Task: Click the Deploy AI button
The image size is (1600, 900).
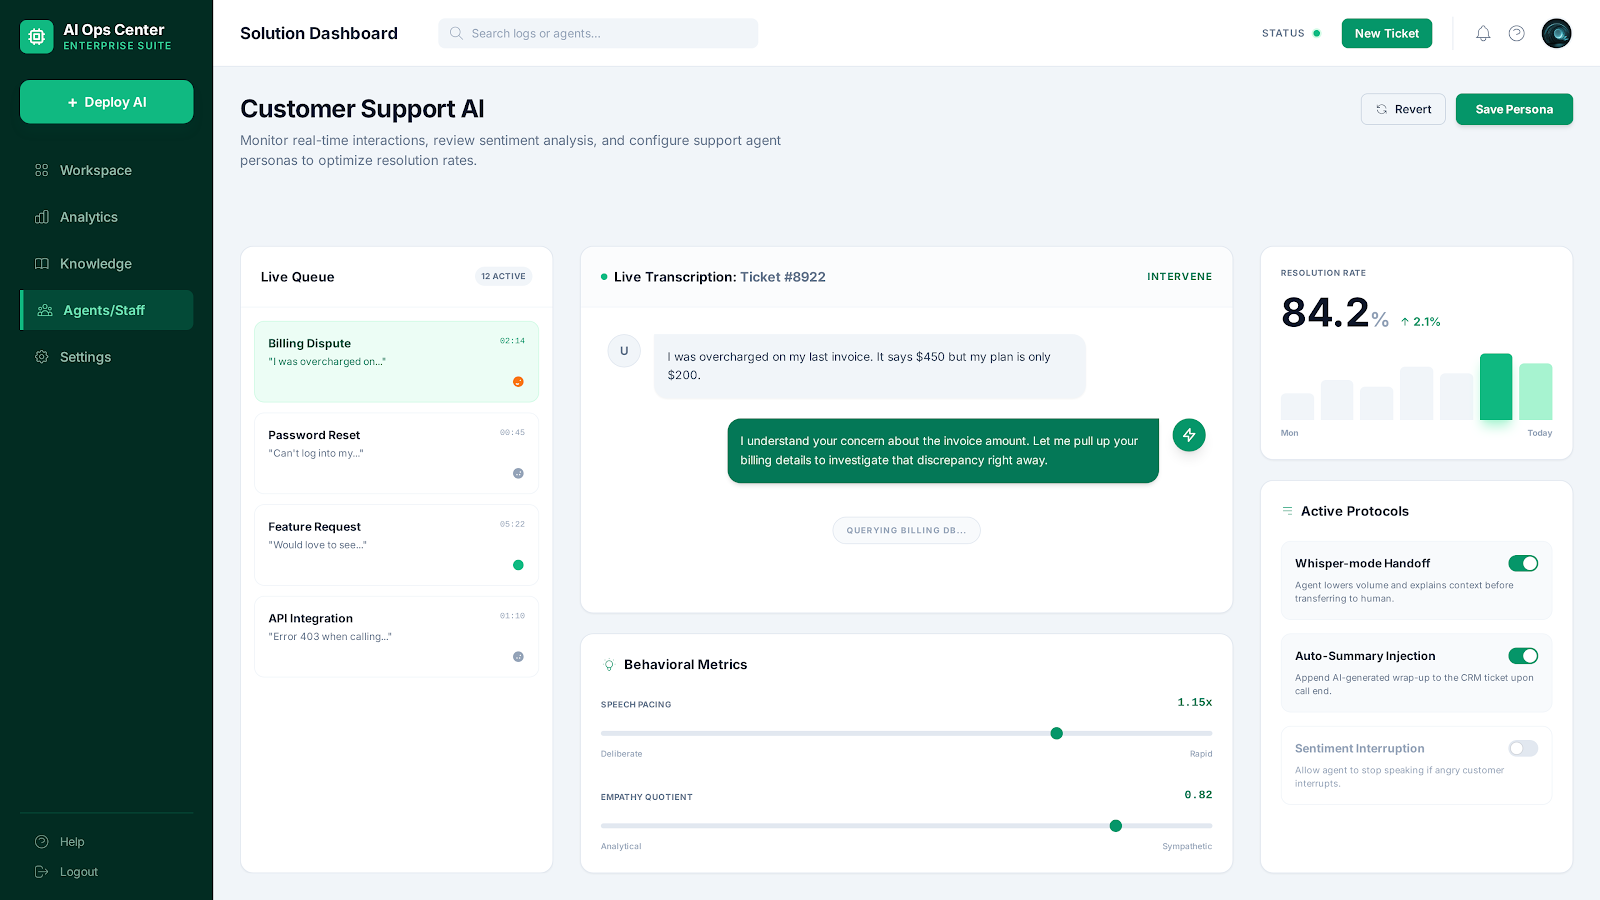Action: tap(107, 102)
